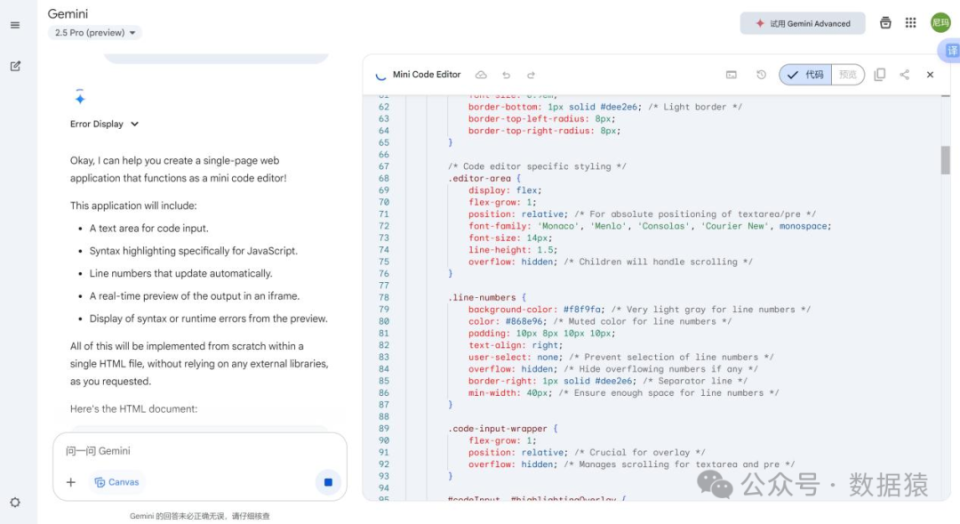960x524 pixels.
Task: Show canvas version history
Action: pos(761,75)
